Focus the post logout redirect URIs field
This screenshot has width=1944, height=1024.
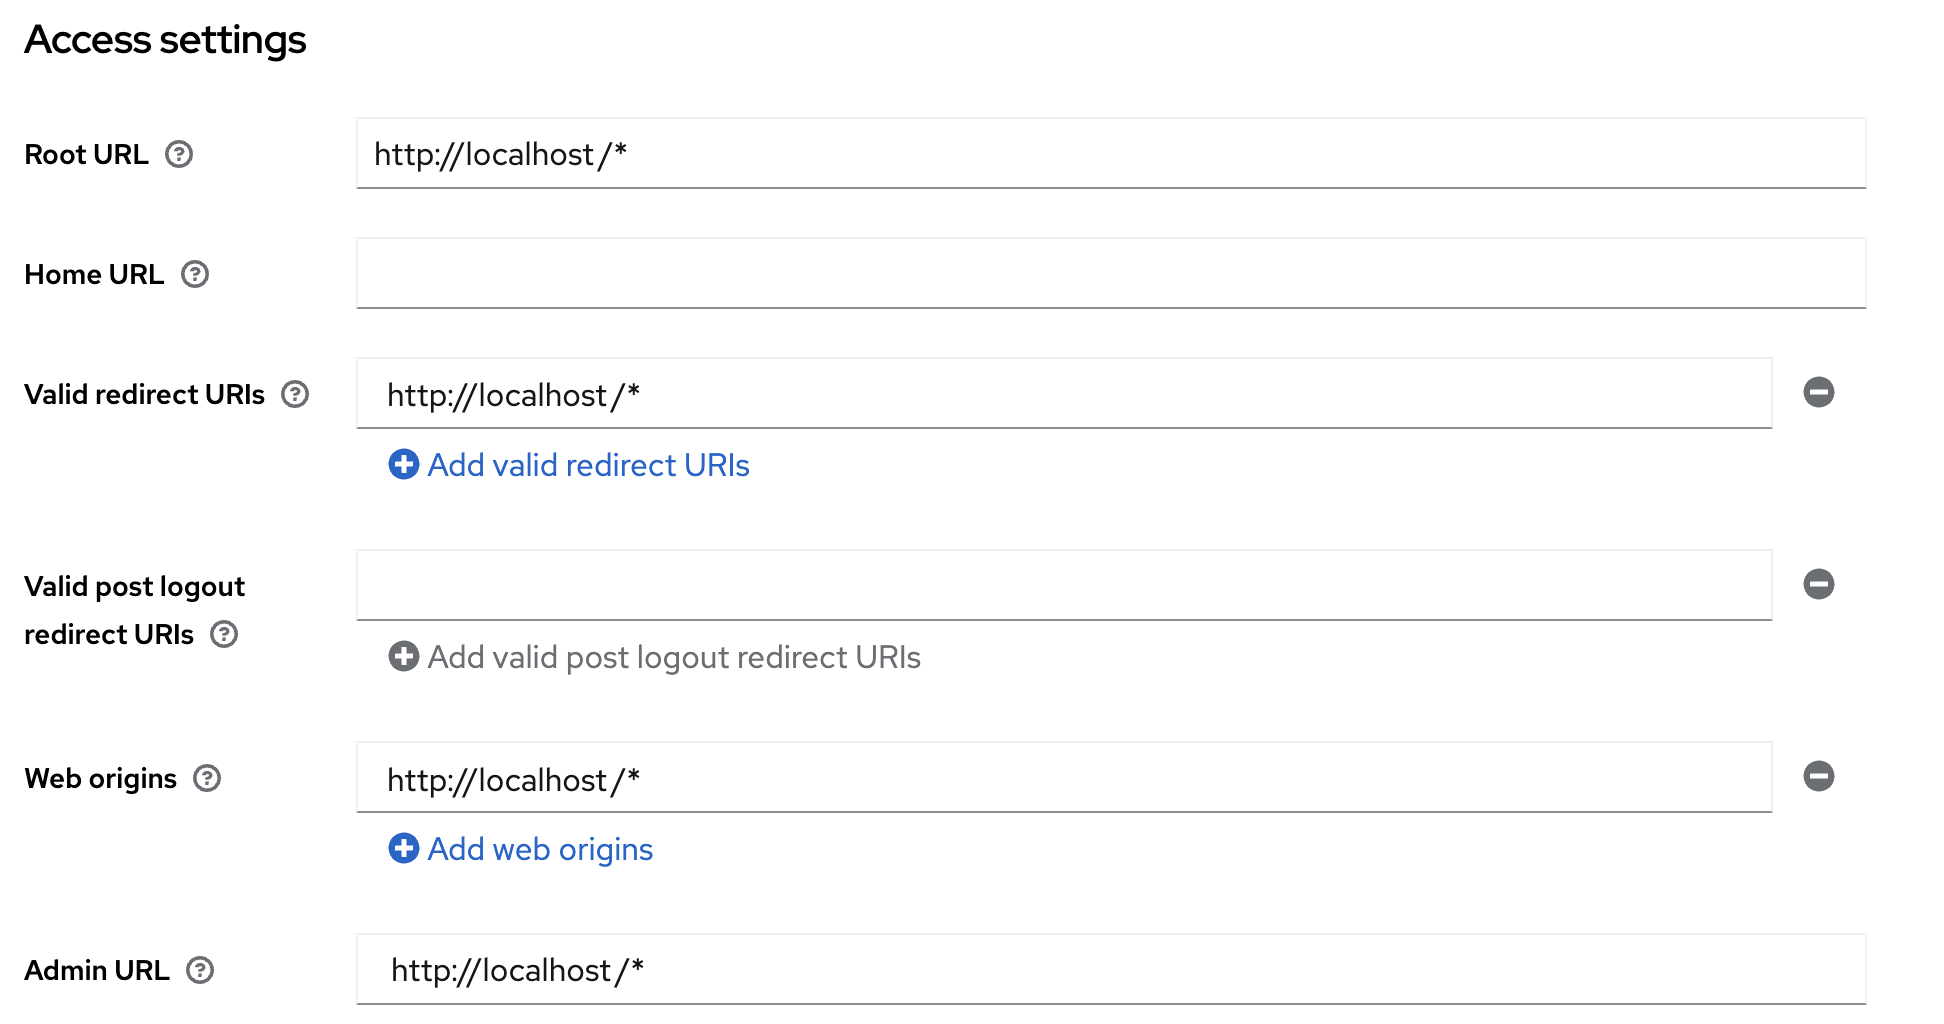[1064, 586]
